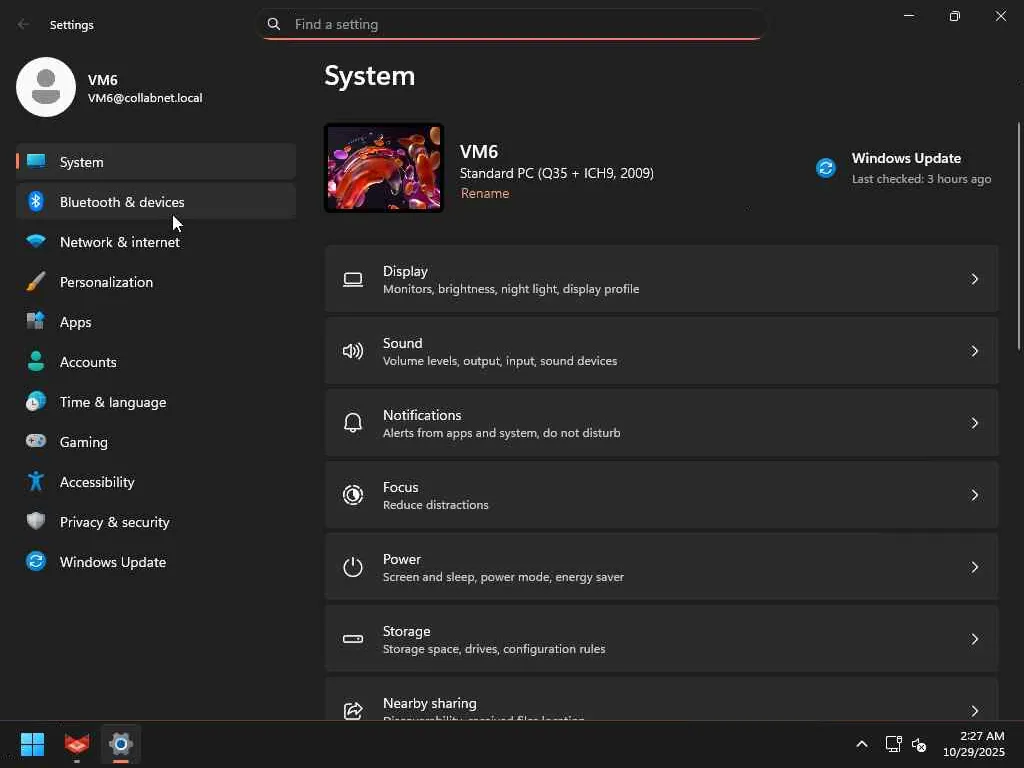This screenshot has height=768, width=1024.
Task: Click the Find a setting search box
Action: [x=520, y=24]
